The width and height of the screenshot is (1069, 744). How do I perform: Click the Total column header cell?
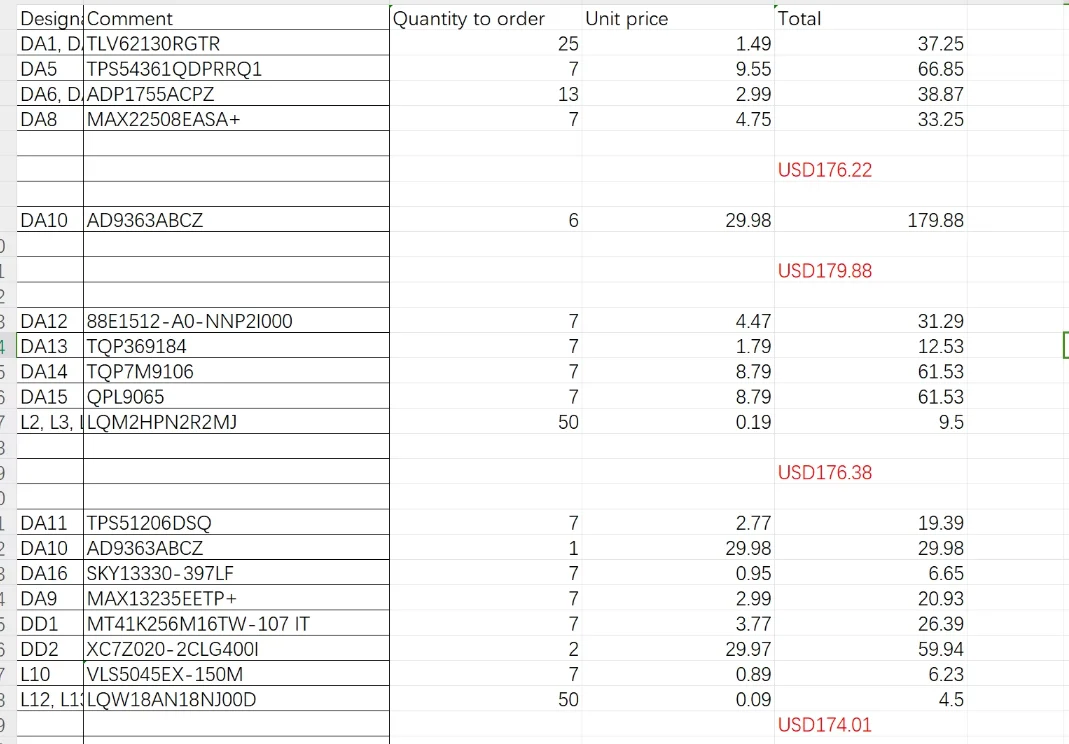pos(871,18)
